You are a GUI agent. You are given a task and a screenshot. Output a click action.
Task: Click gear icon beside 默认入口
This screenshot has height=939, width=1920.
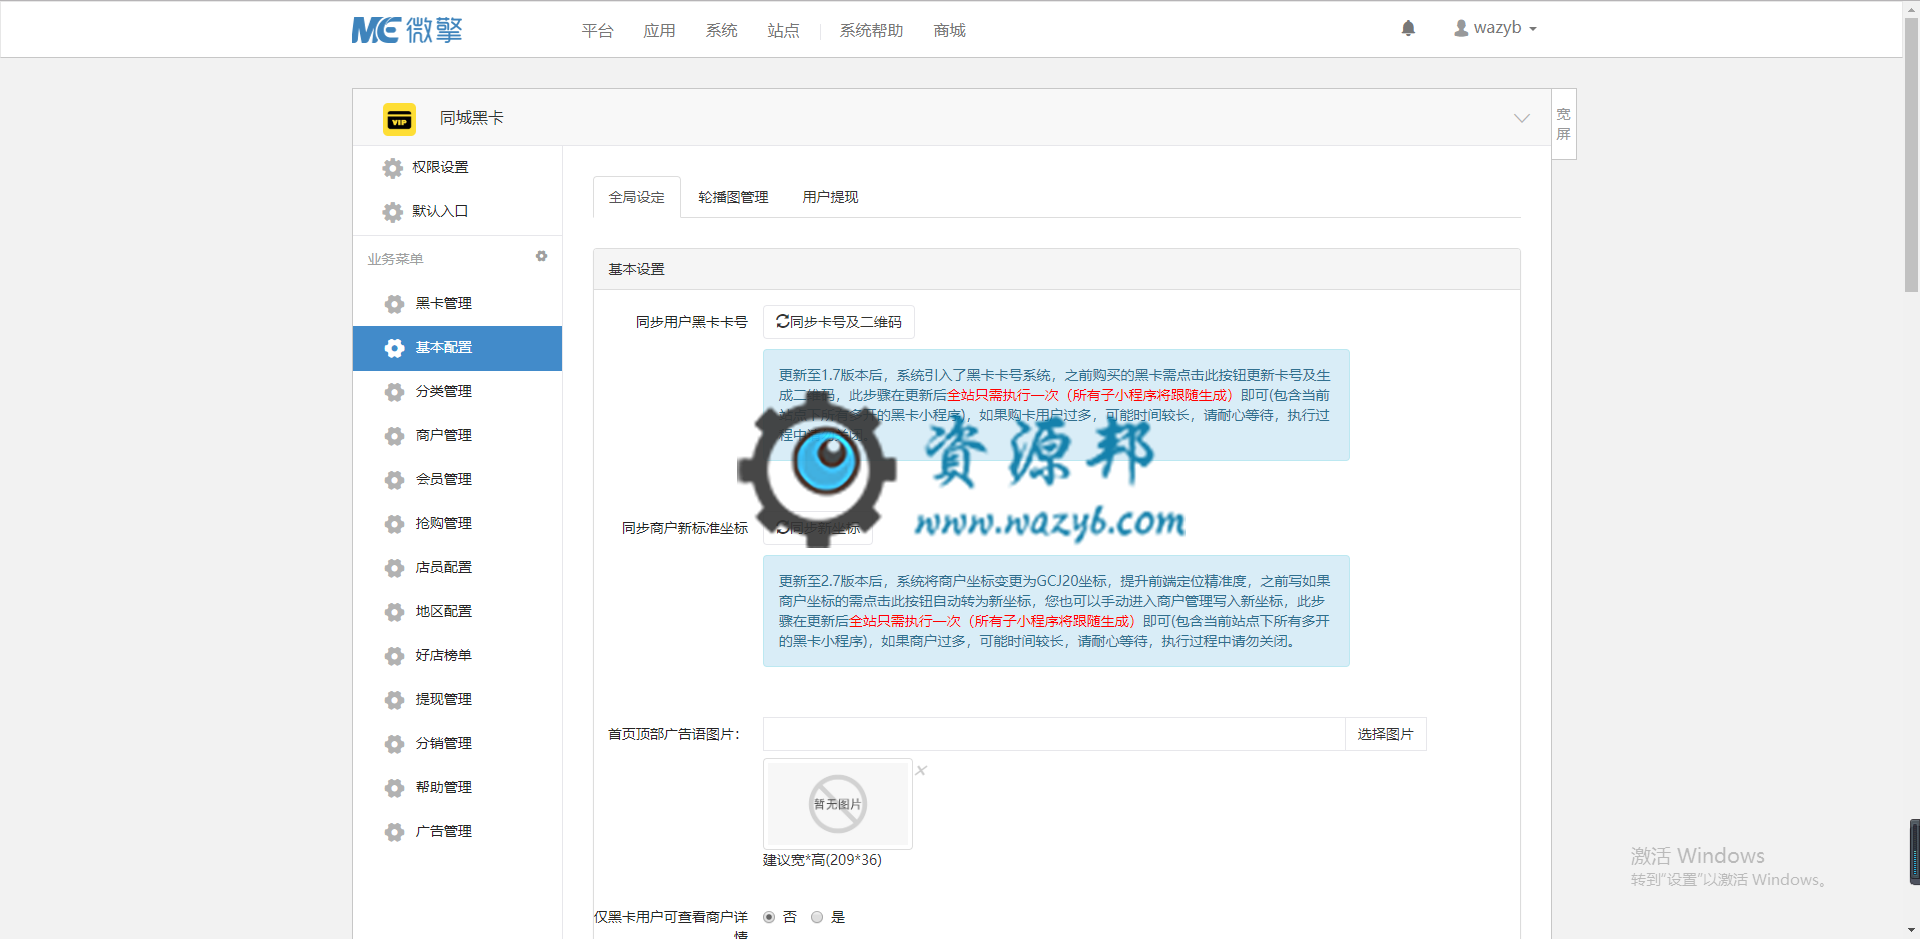pyautogui.click(x=393, y=212)
